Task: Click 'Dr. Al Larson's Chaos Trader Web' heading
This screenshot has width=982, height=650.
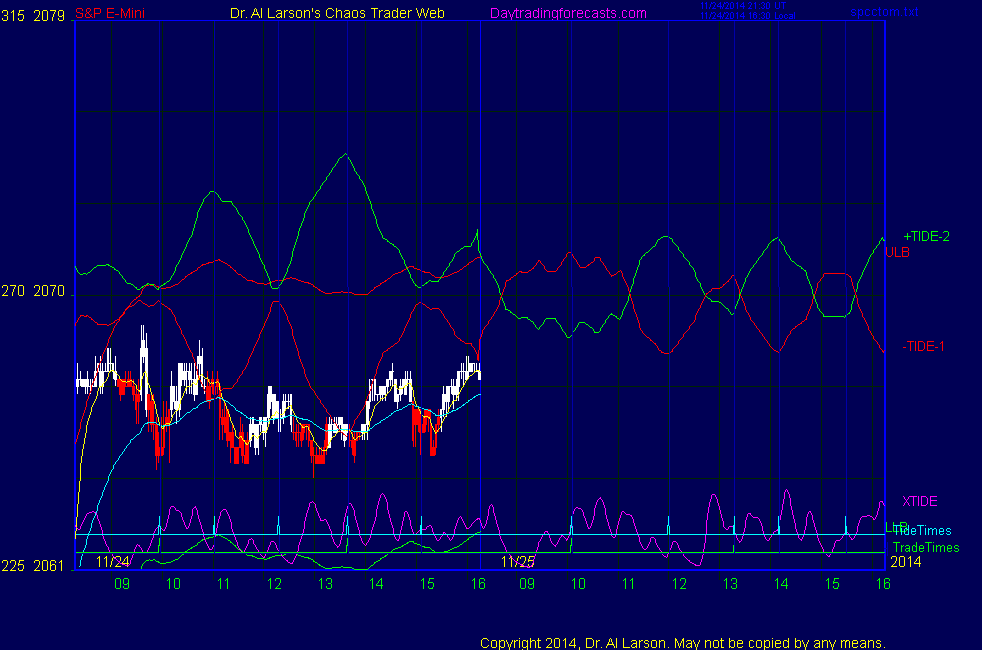Action: tap(337, 13)
